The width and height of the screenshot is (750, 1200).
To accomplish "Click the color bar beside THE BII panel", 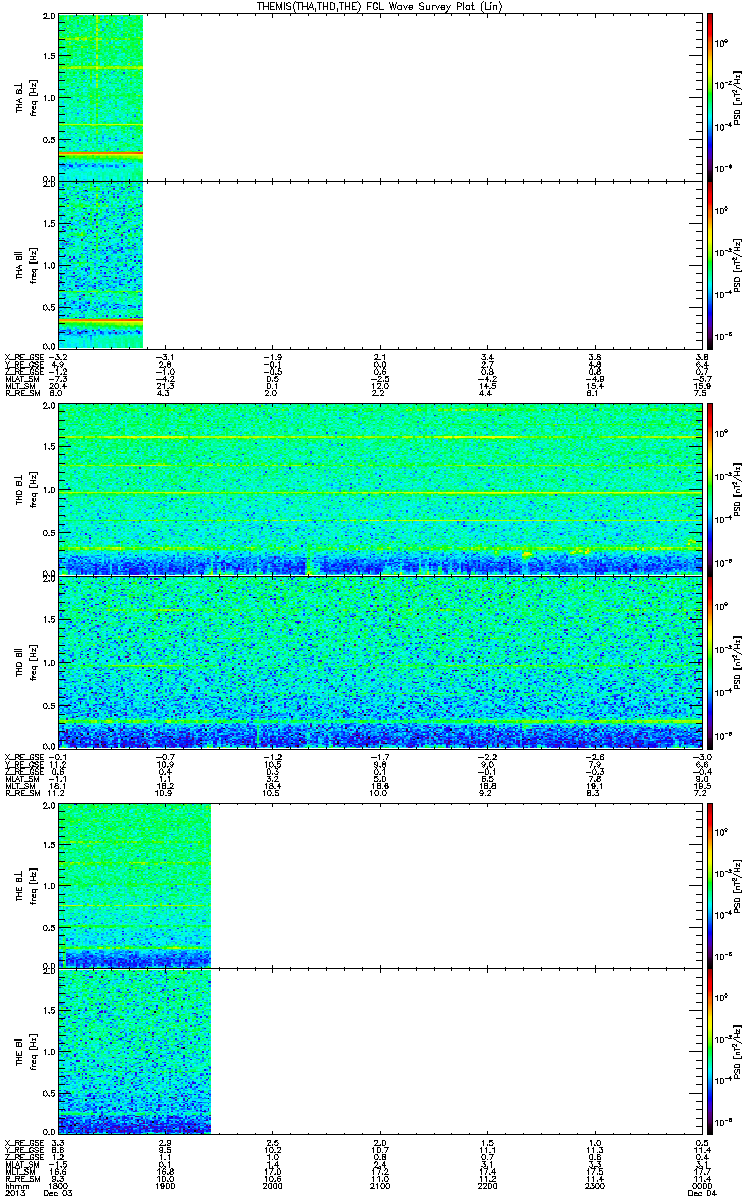I will [710, 1051].
